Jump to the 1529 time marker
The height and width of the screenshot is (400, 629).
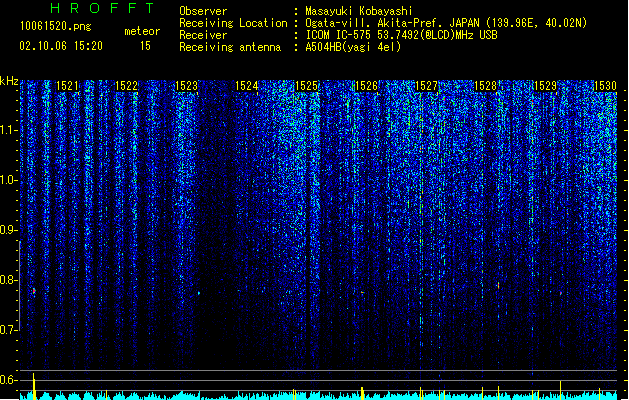[x=546, y=86]
